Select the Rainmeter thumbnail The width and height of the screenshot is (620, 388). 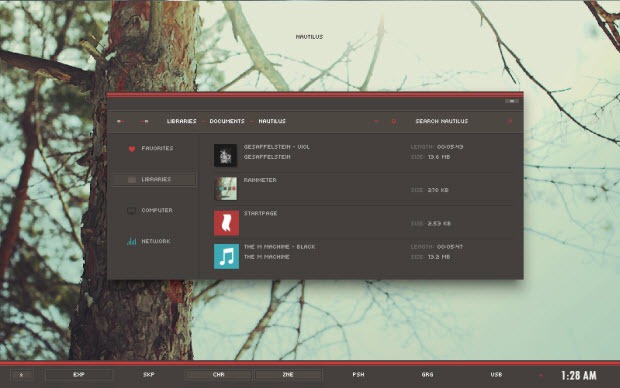226,189
